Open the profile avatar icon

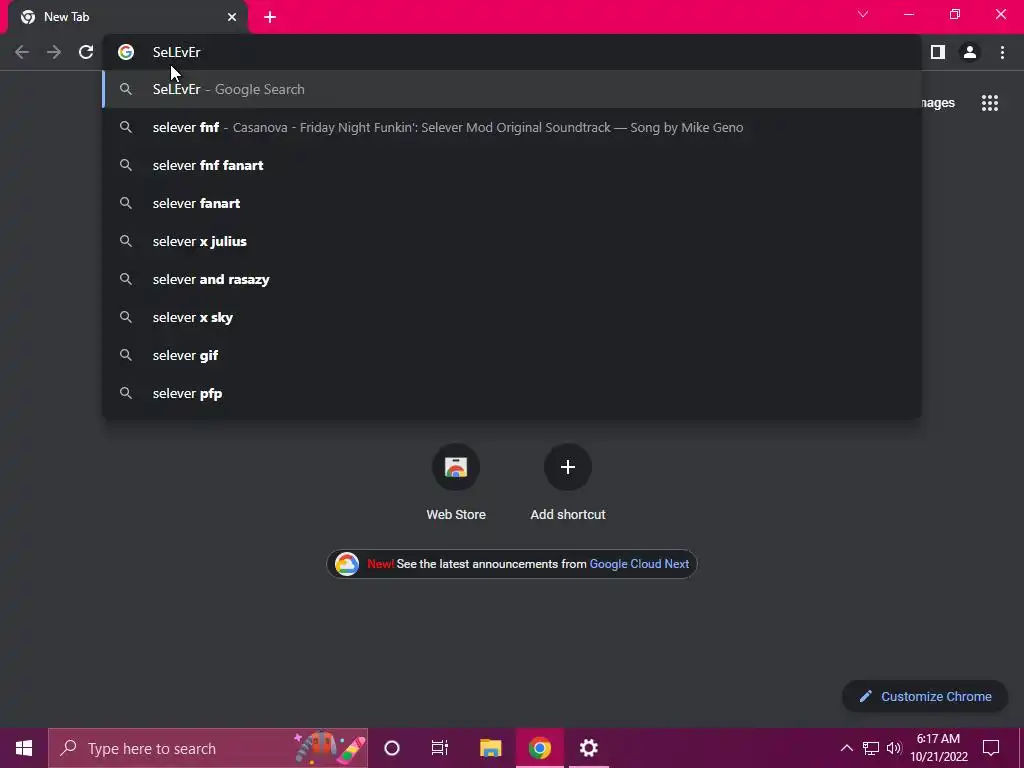970,52
